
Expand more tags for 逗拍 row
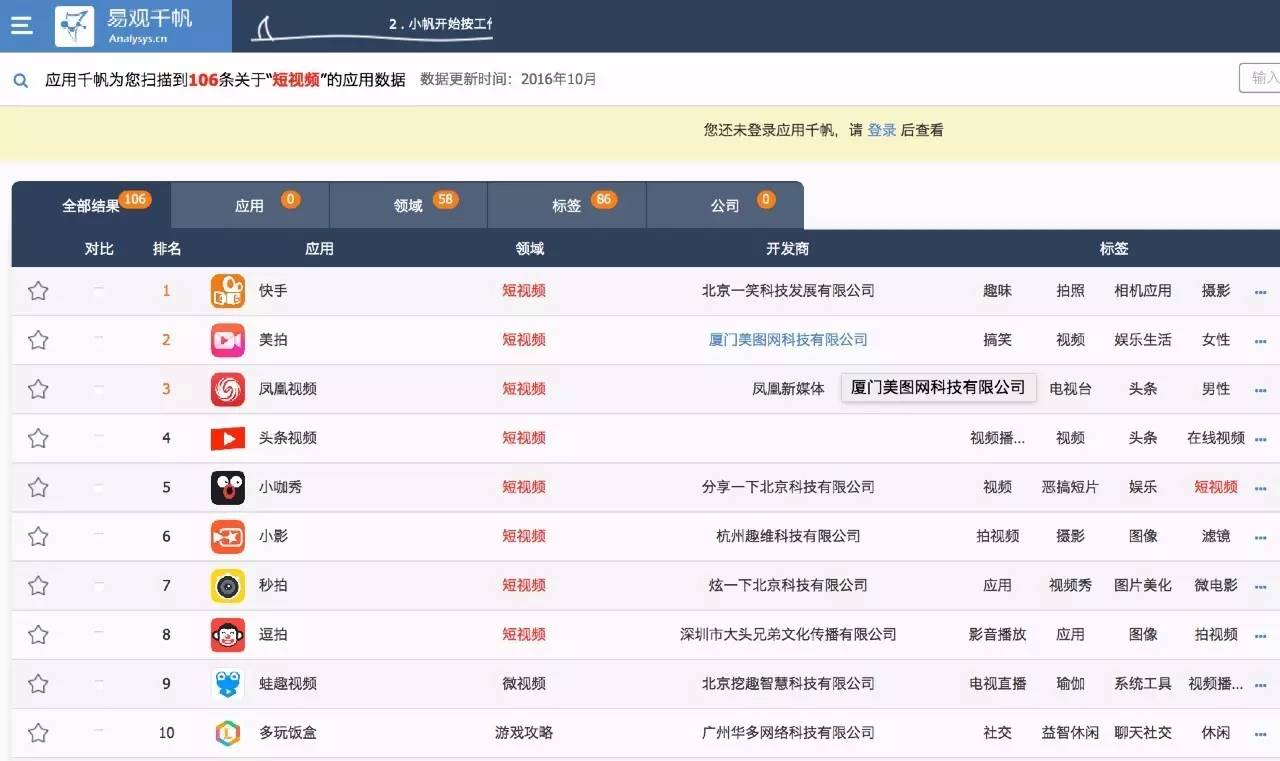pos(1260,636)
